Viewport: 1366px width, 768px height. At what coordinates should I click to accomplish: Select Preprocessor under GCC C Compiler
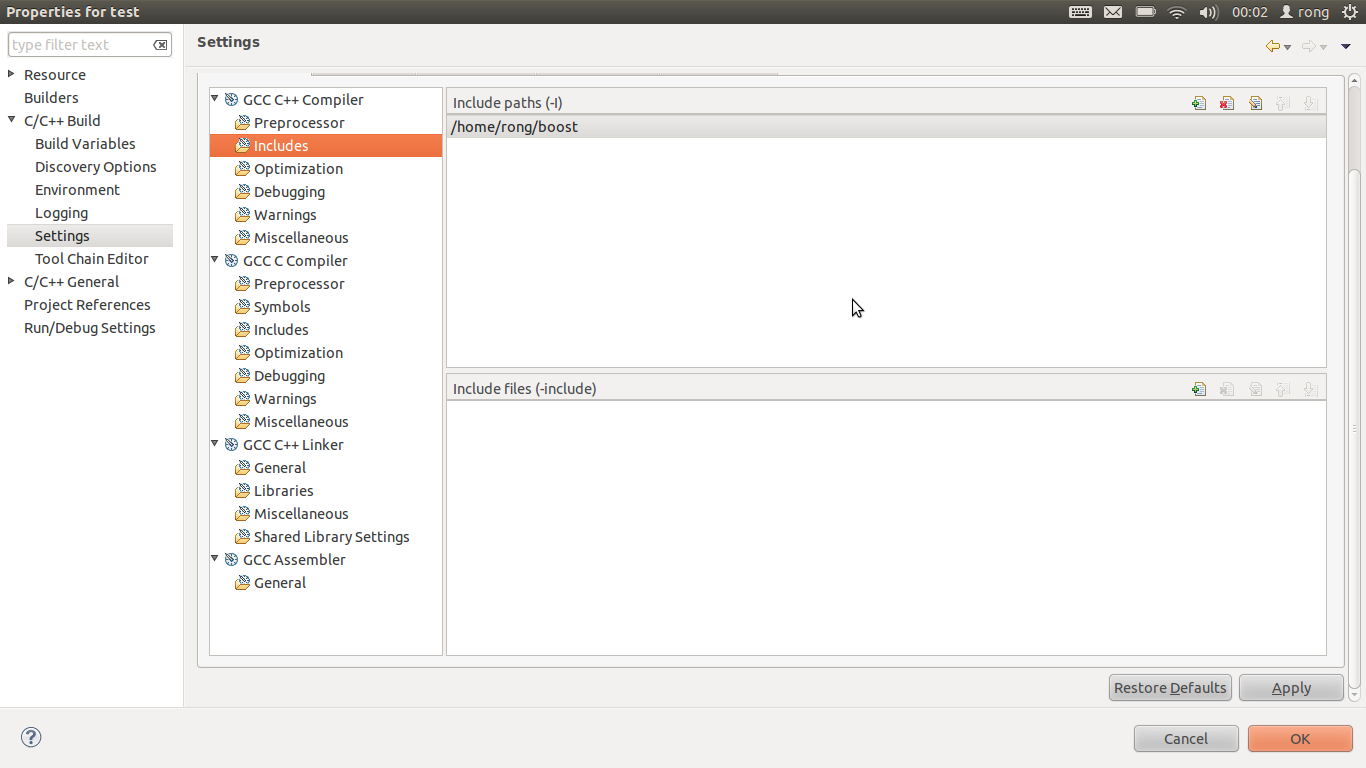tap(299, 284)
